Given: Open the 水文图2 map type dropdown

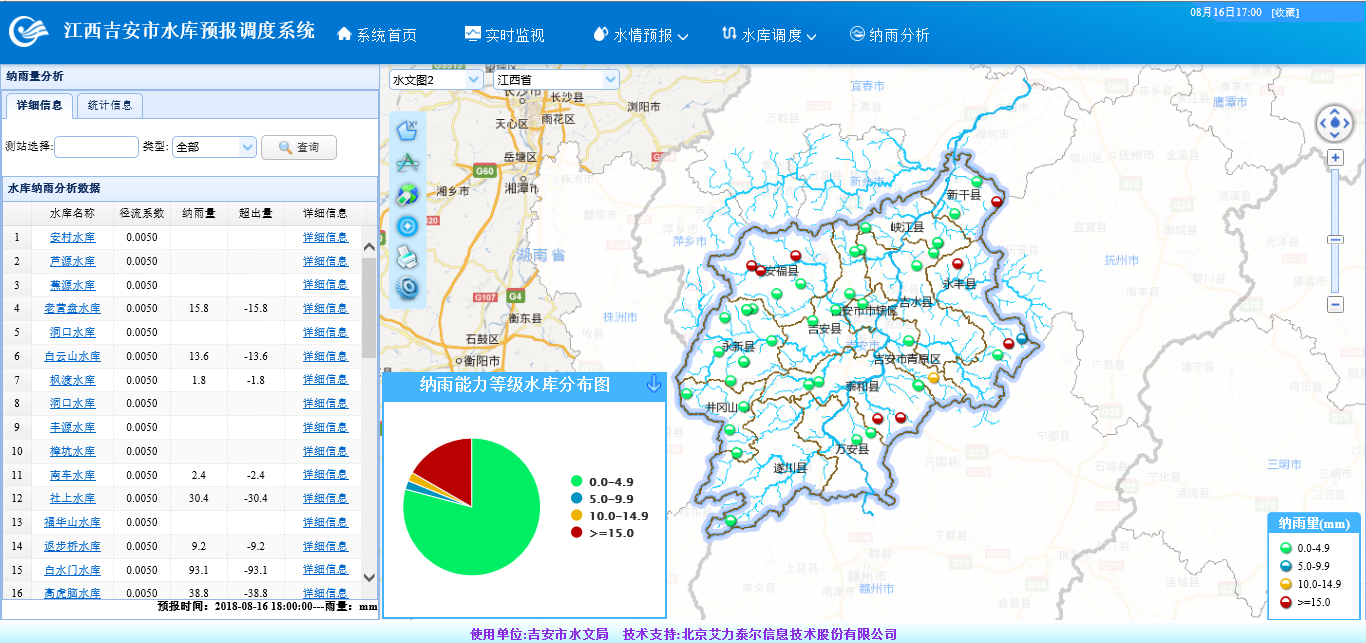Looking at the screenshot, I should tap(436, 79).
